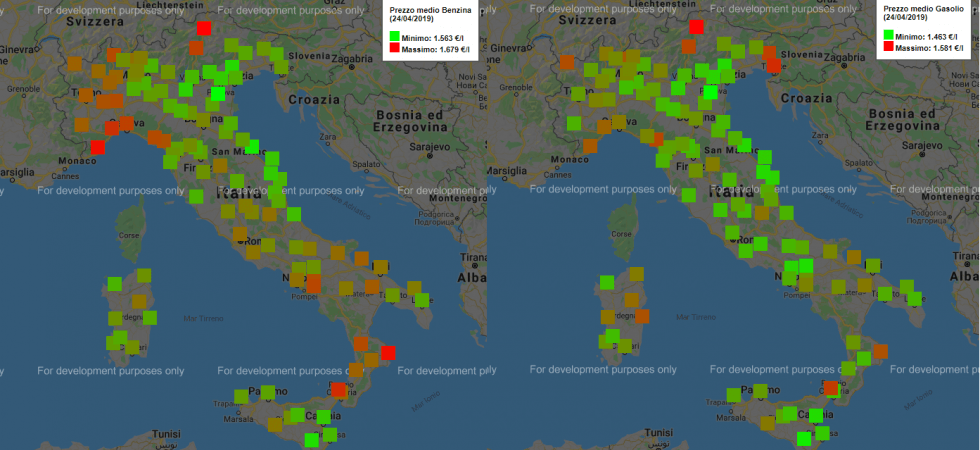Click the red Massimo swatch in Benzina legend
This screenshot has width=980, height=450.
[x=393, y=48]
